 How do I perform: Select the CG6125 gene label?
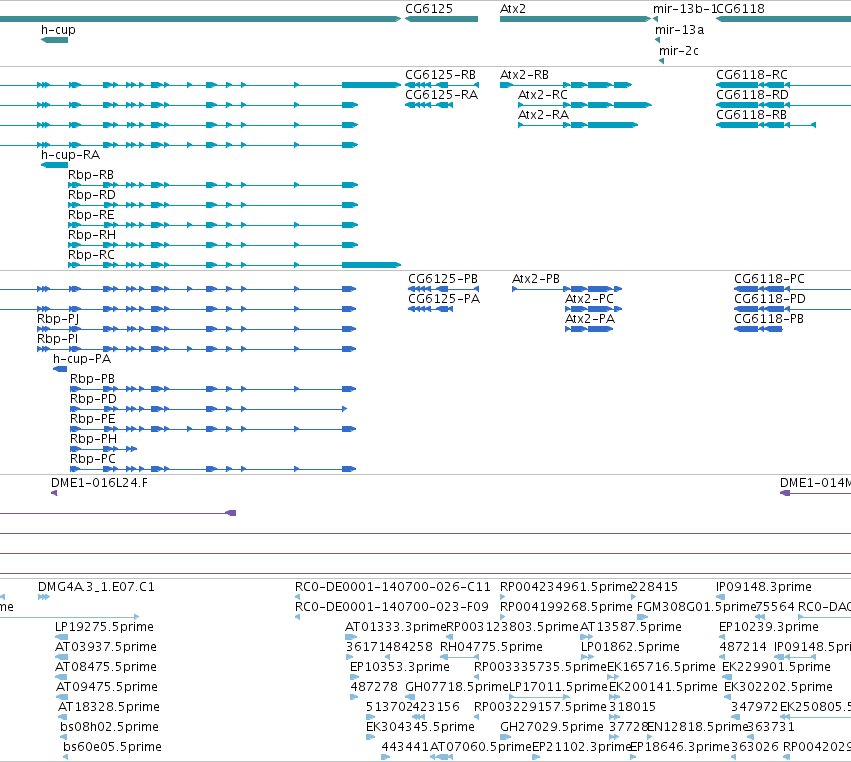(429, 9)
